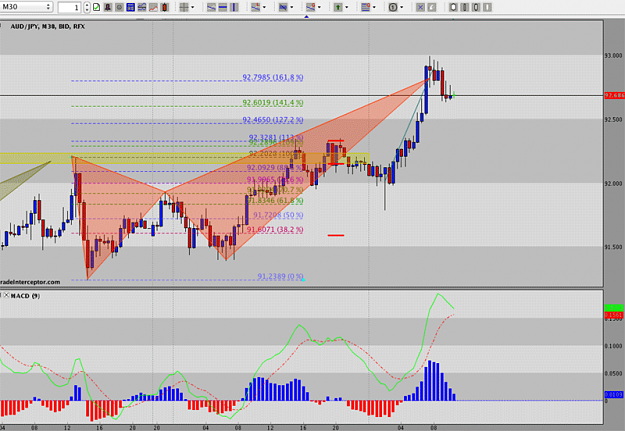Select the vertical line drawing tool
Image resolution: width=625 pixels, height=431 pixels.
click(x=234, y=7)
